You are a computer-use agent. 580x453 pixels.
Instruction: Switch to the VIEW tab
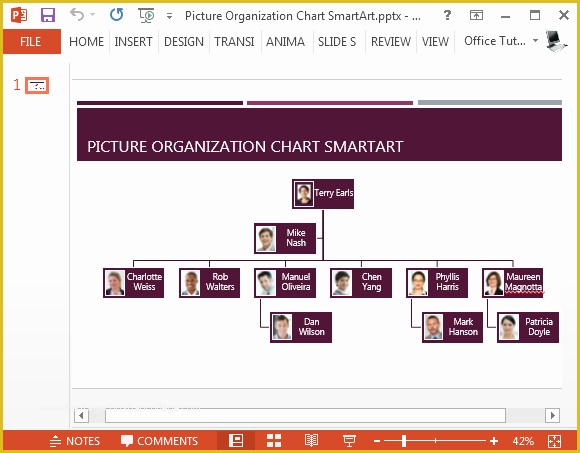click(435, 41)
